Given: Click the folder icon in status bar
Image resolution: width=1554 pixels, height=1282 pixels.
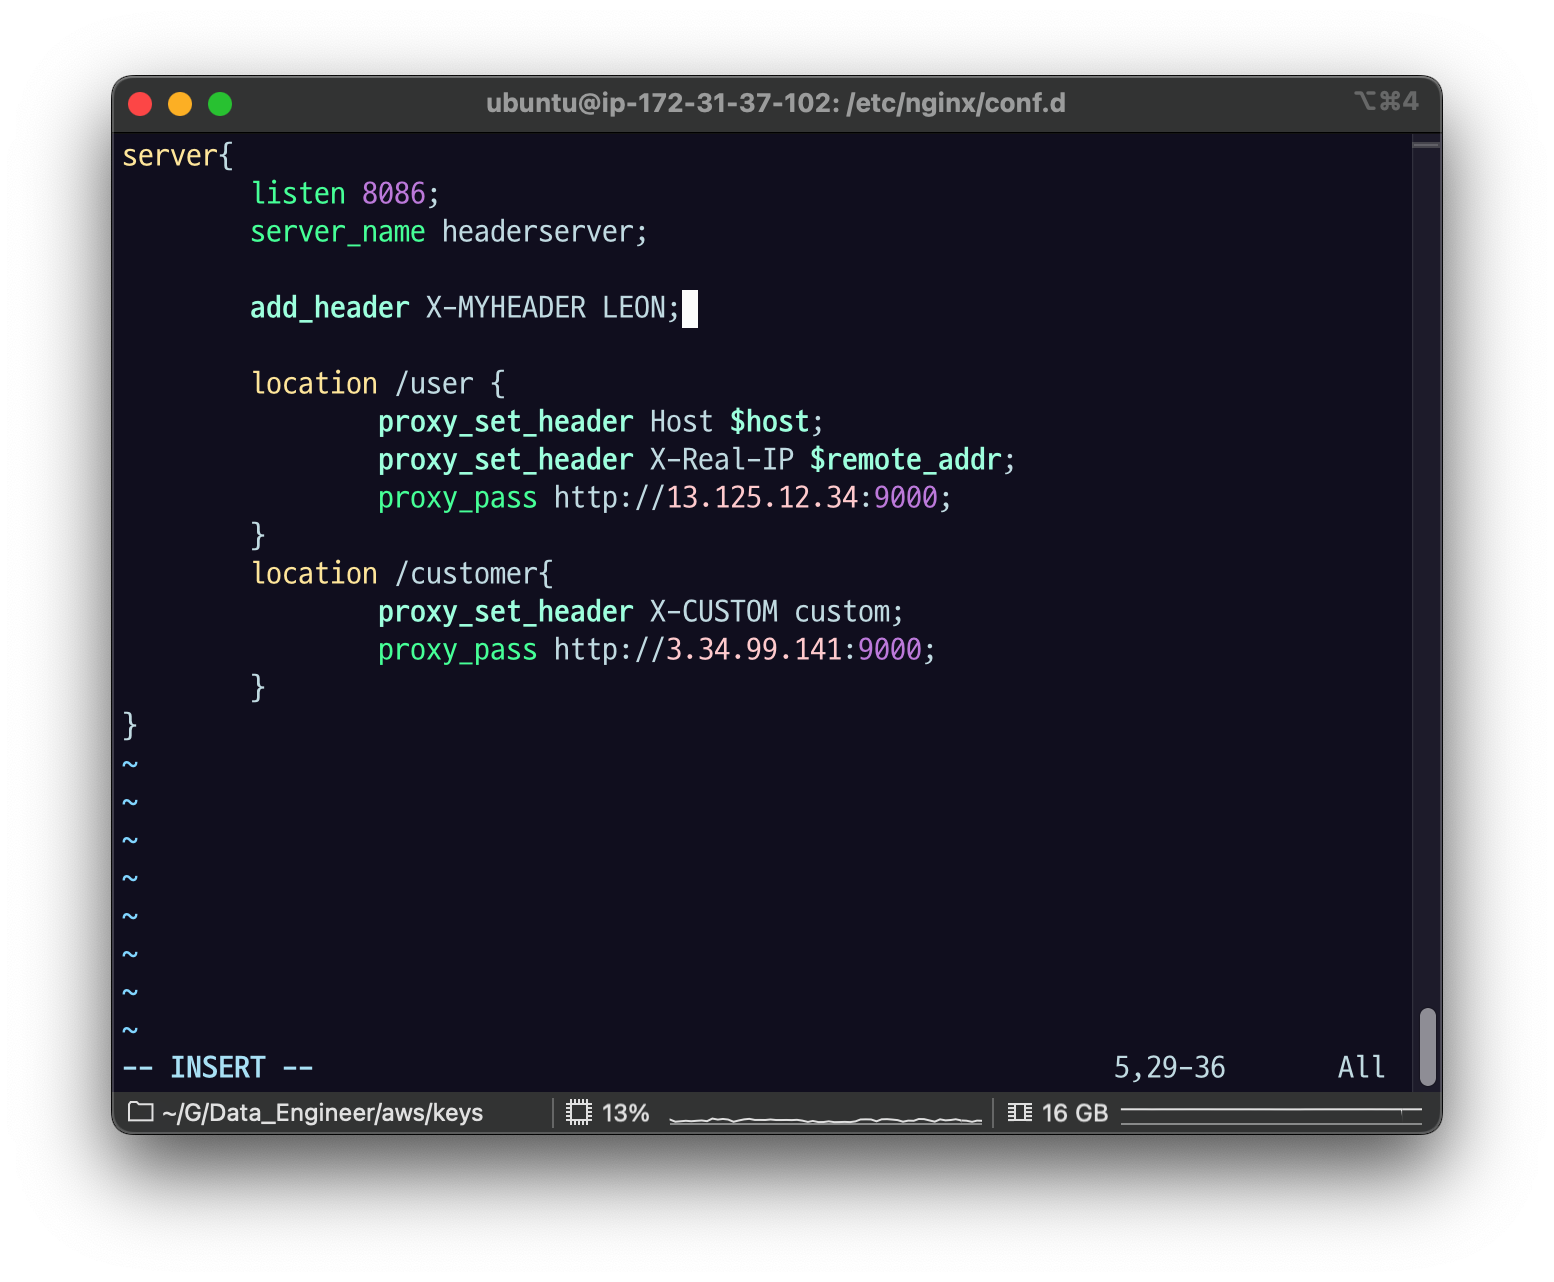Looking at the screenshot, I should point(141,1112).
